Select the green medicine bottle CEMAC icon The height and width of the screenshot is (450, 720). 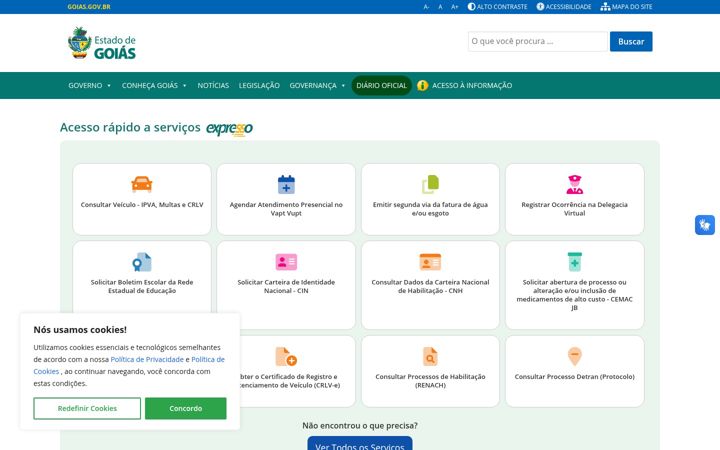point(574,262)
